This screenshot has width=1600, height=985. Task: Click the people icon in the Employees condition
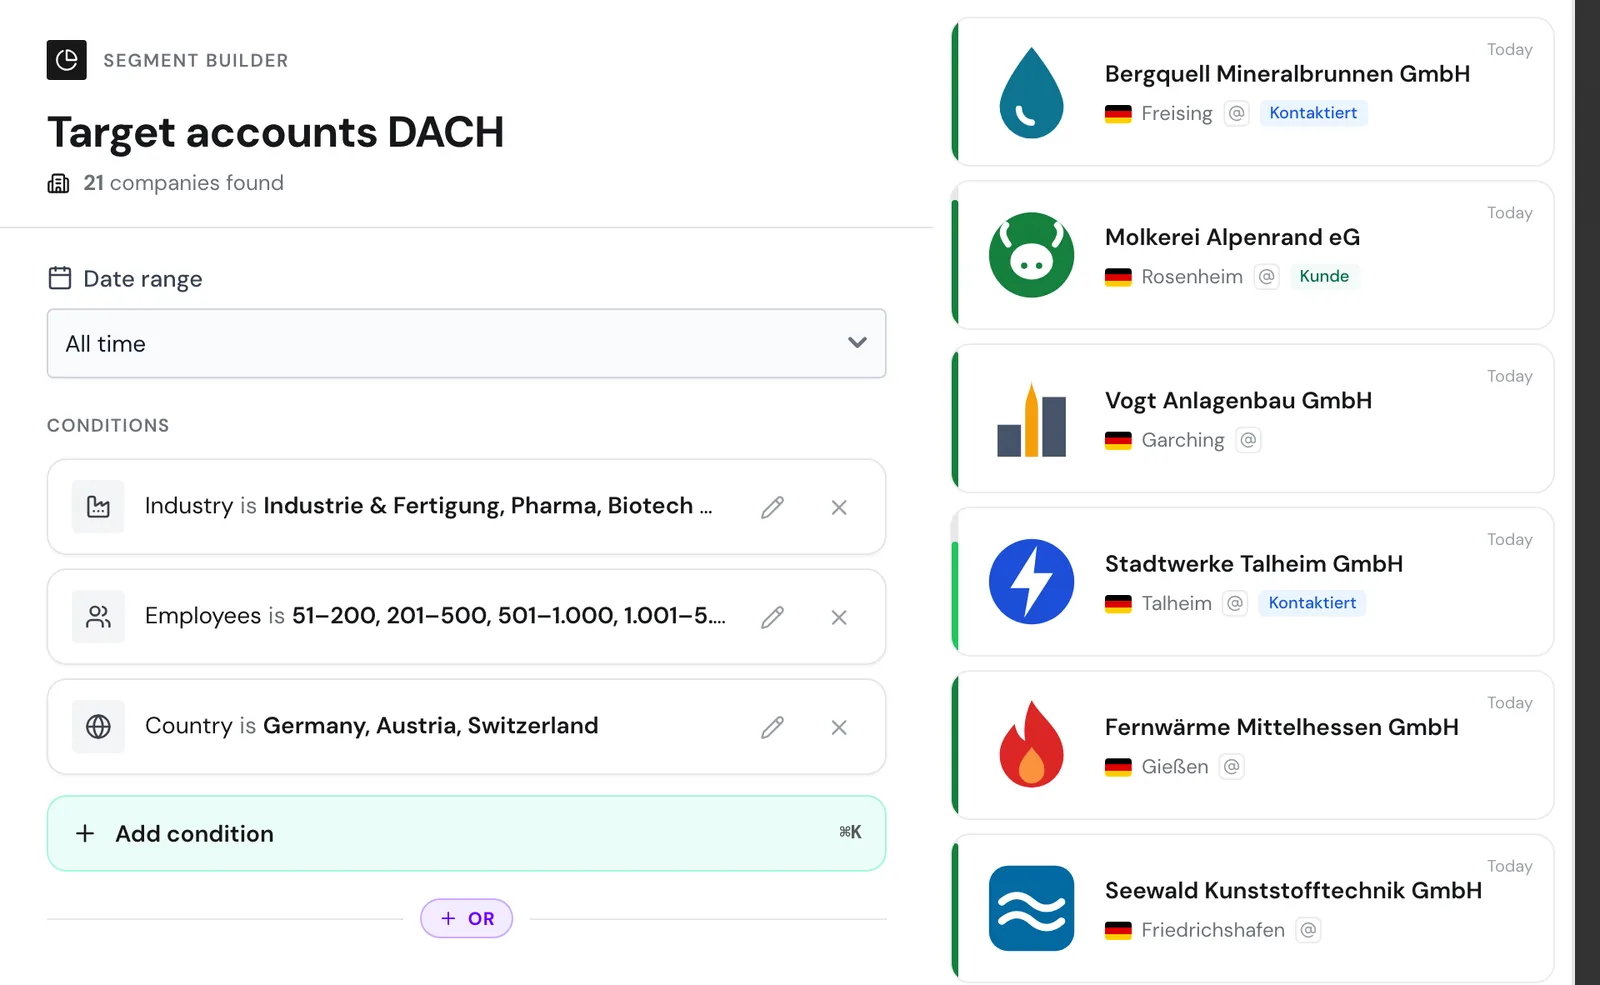pos(98,617)
